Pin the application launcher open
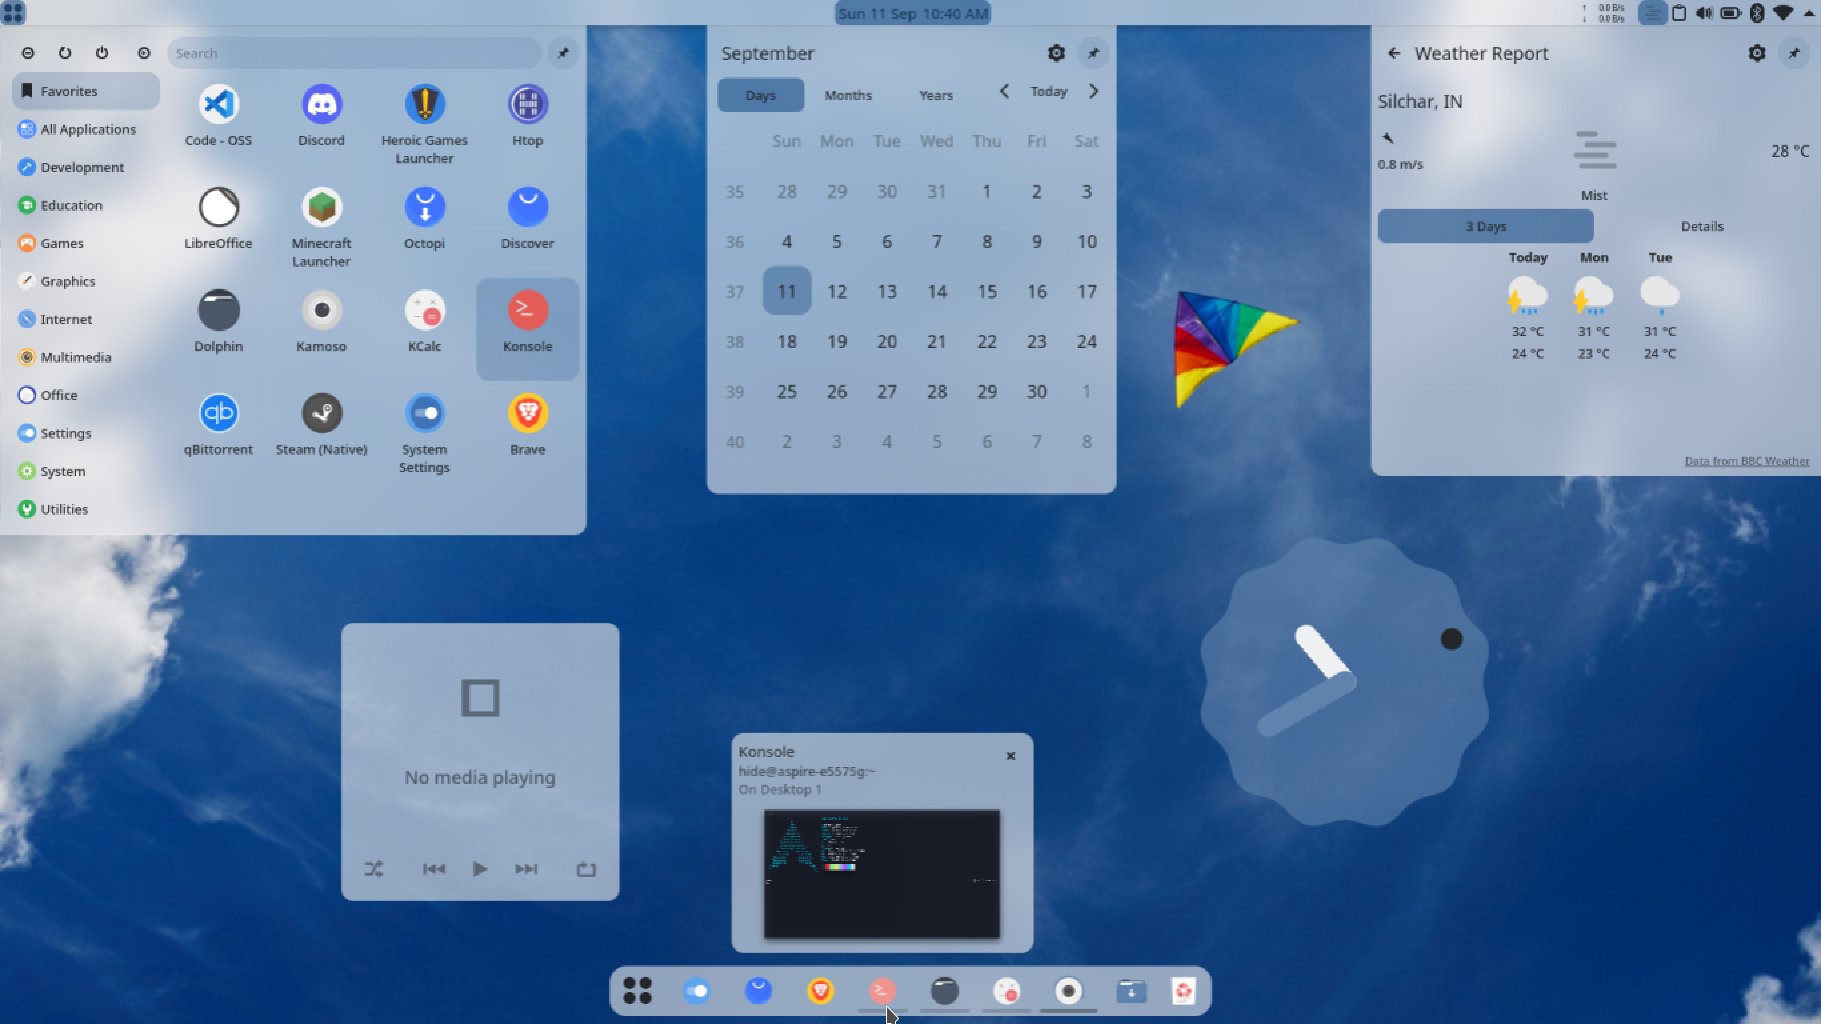 (x=563, y=53)
